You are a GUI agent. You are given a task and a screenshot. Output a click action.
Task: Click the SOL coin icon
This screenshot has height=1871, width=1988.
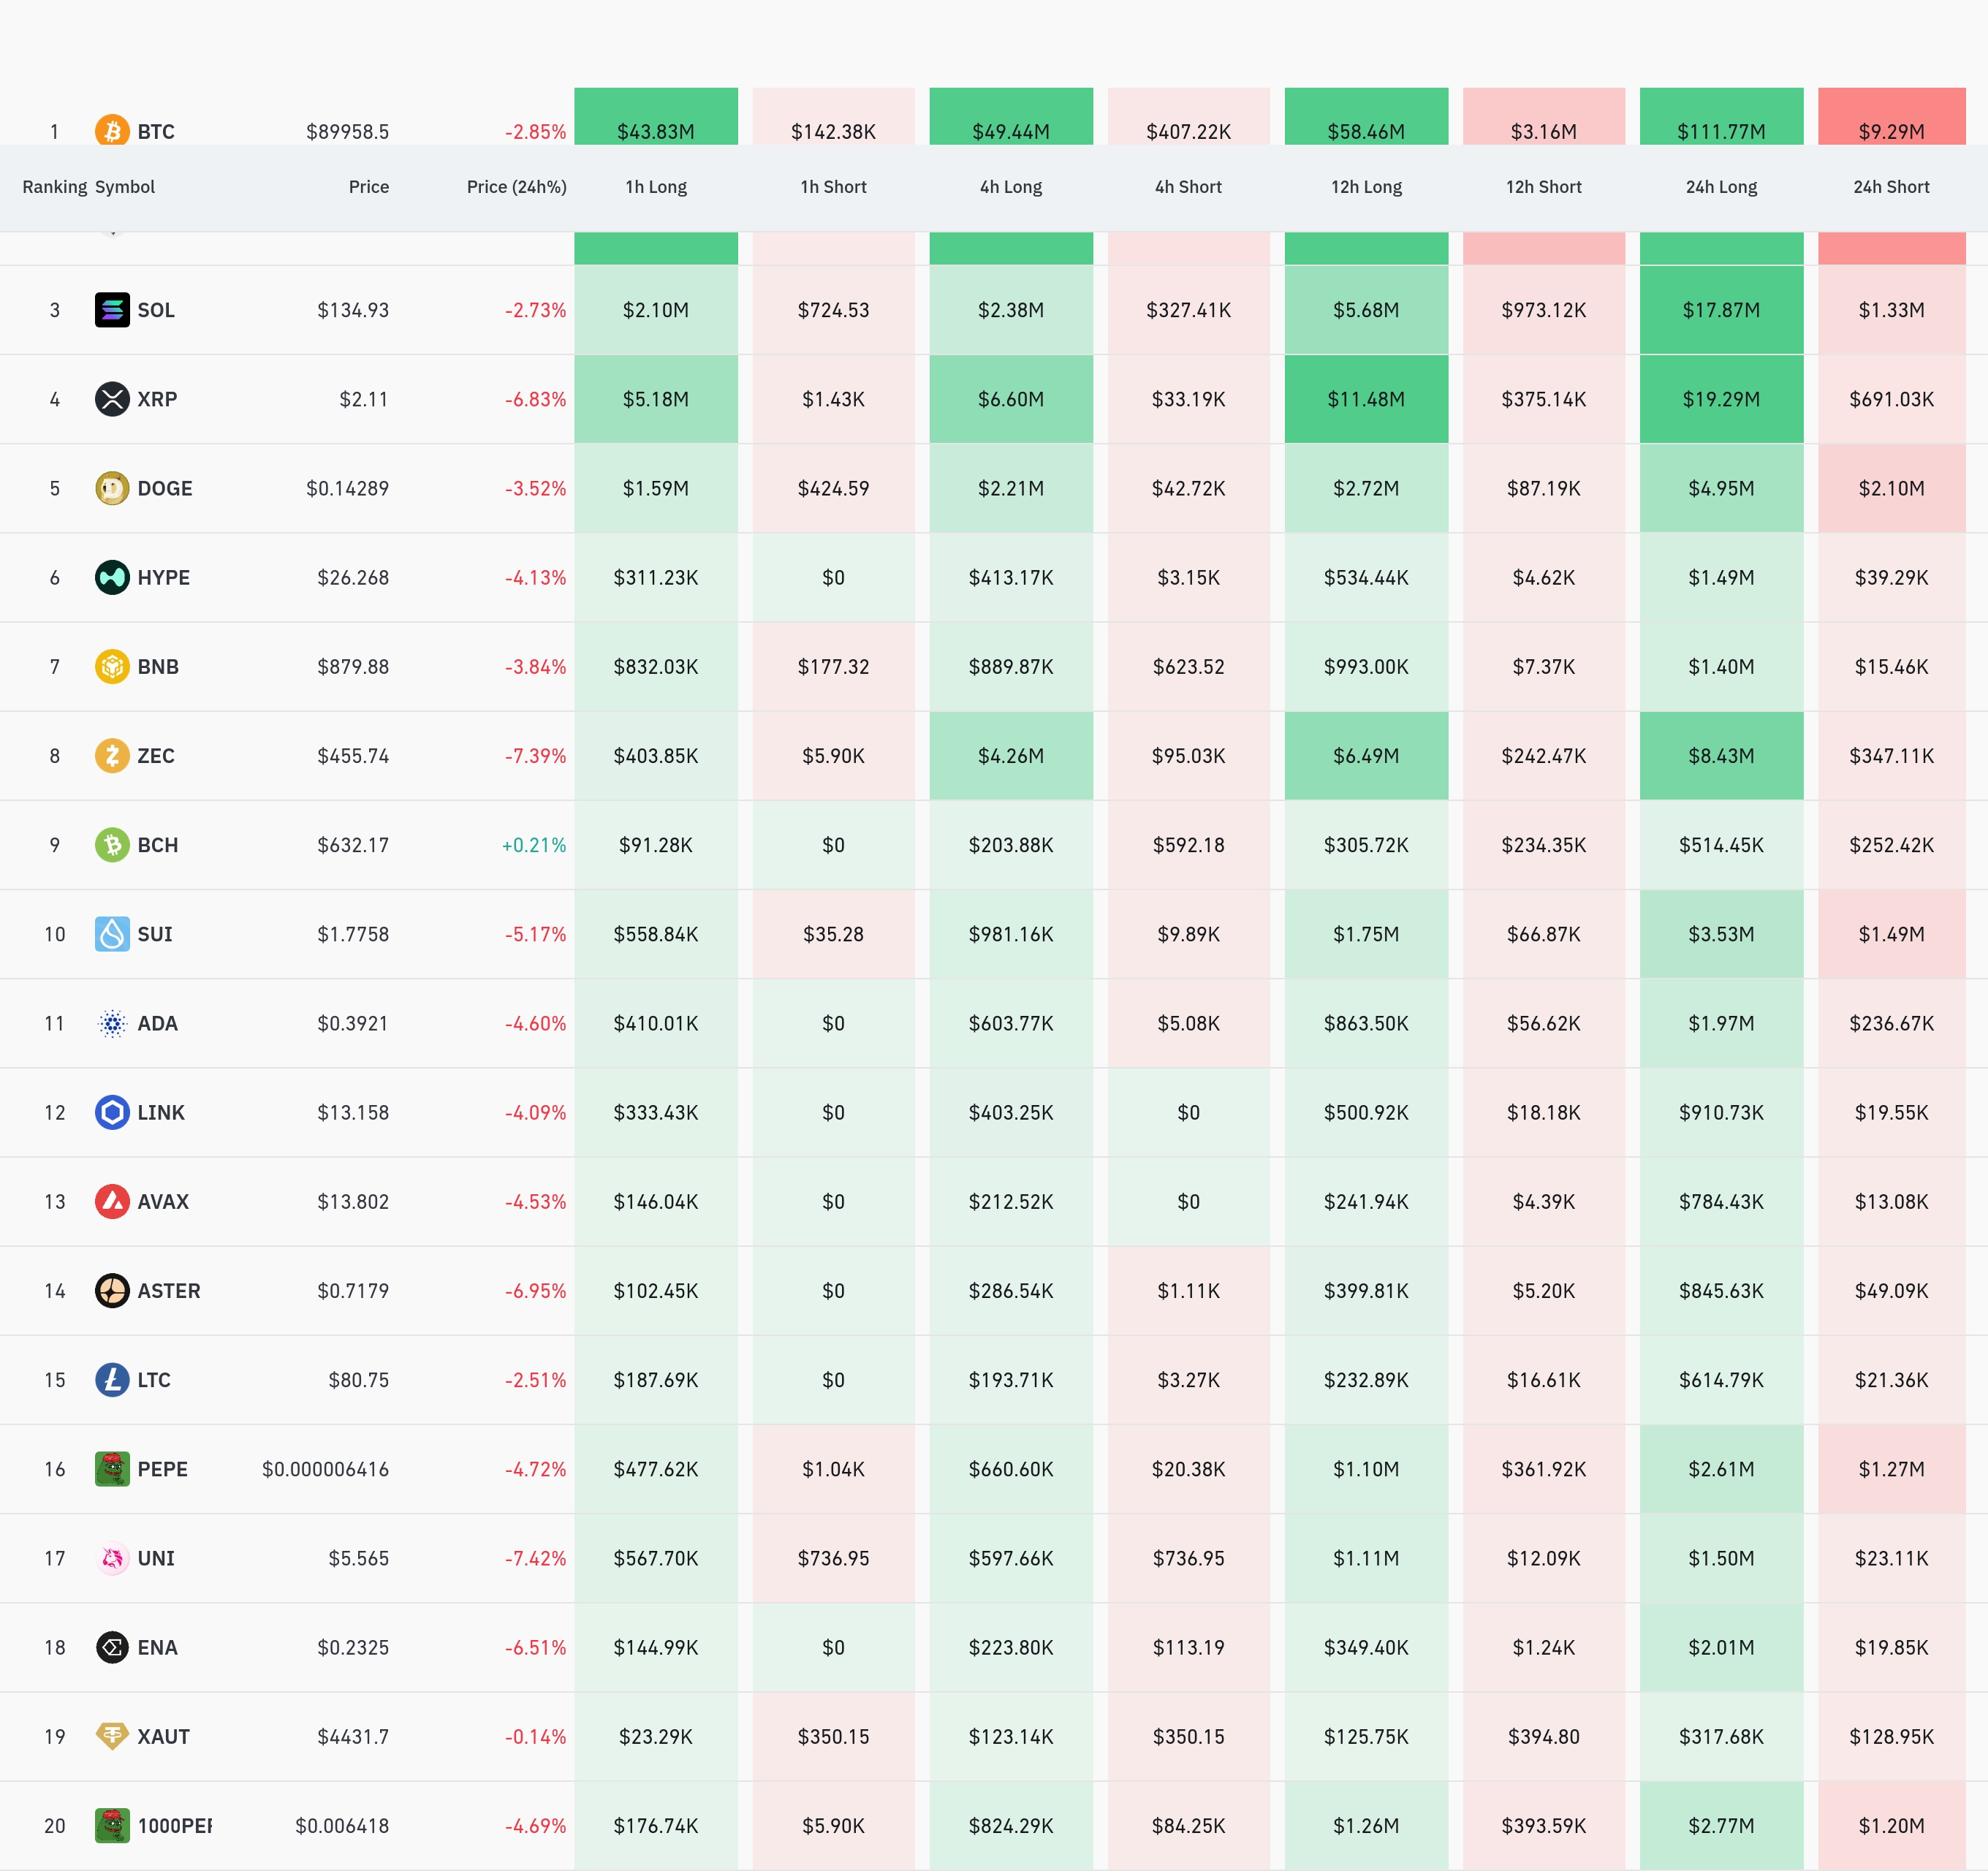[x=112, y=310]
